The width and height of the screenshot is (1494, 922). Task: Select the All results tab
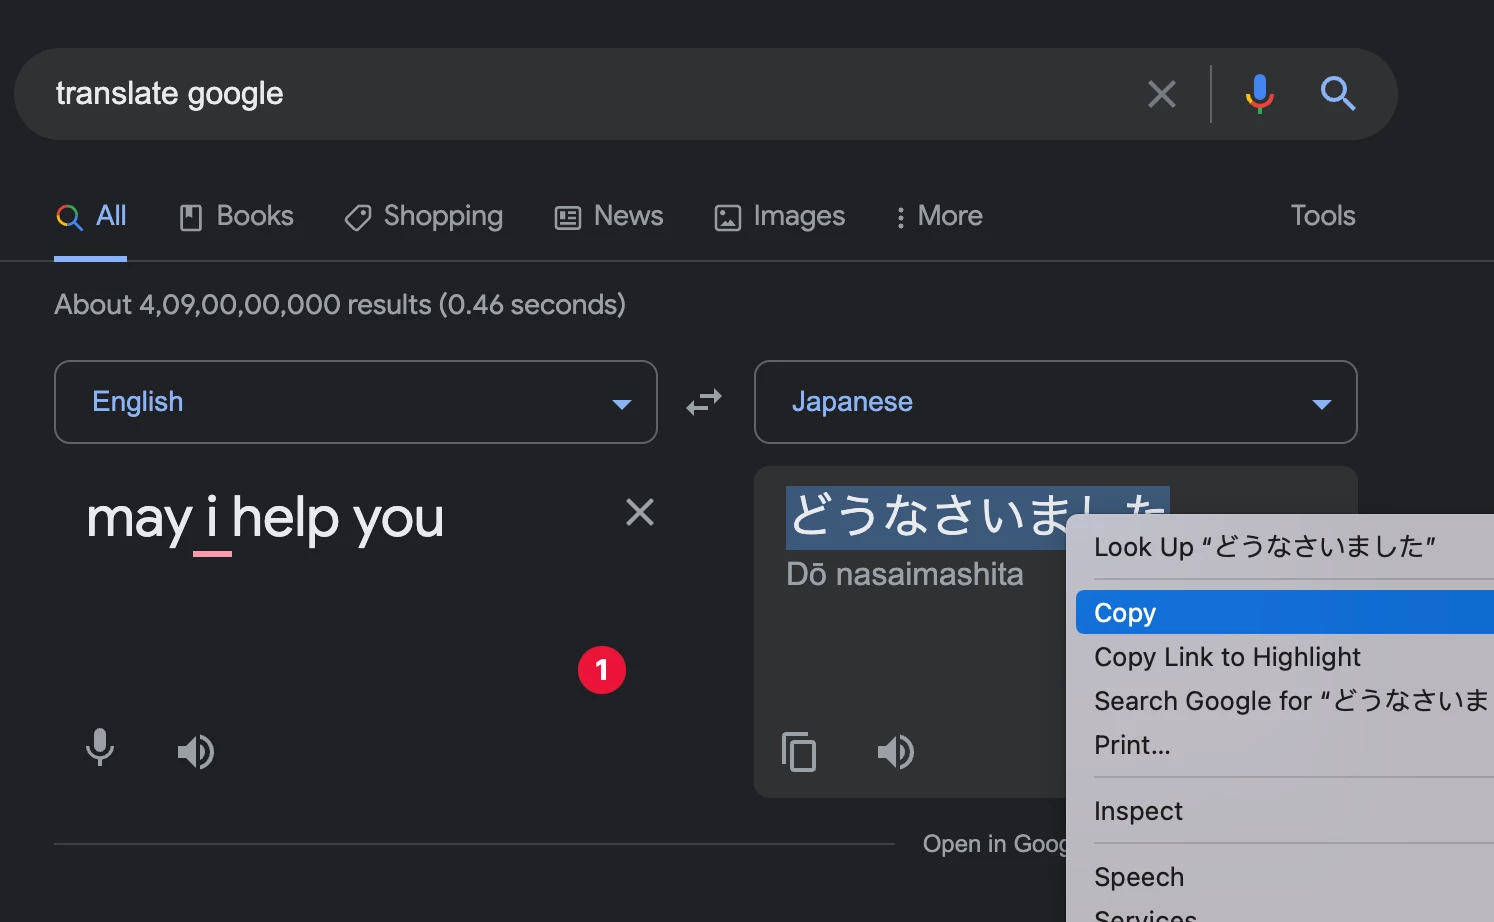91,216
